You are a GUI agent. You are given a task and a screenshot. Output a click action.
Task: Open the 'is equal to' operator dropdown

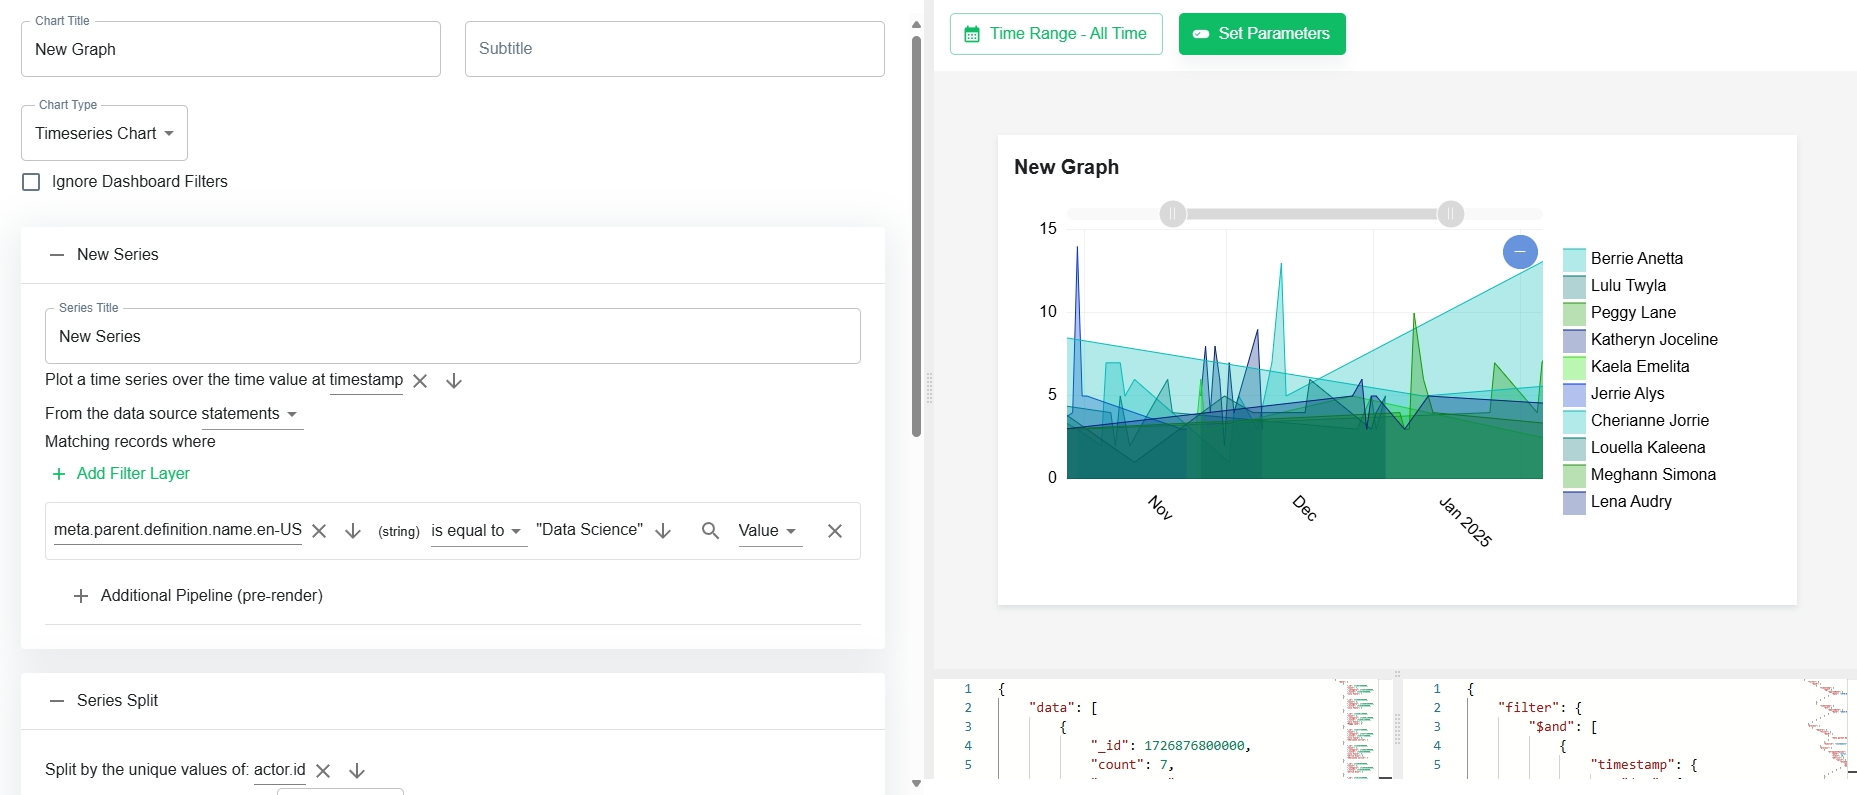(x=477, y=531)
